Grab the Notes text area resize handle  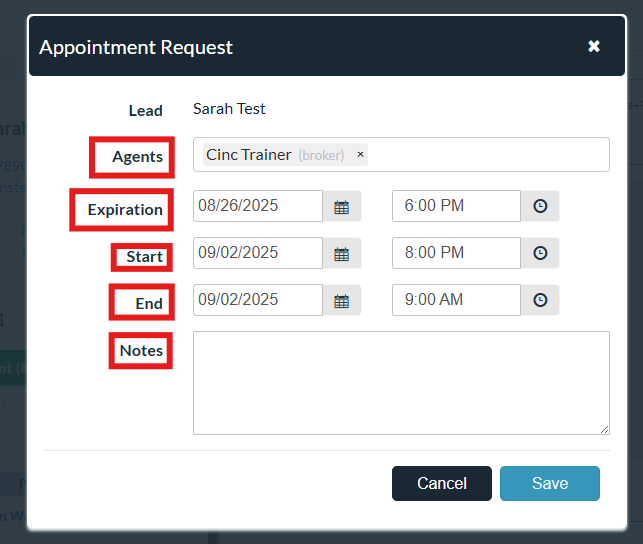(x=605, y=430)
